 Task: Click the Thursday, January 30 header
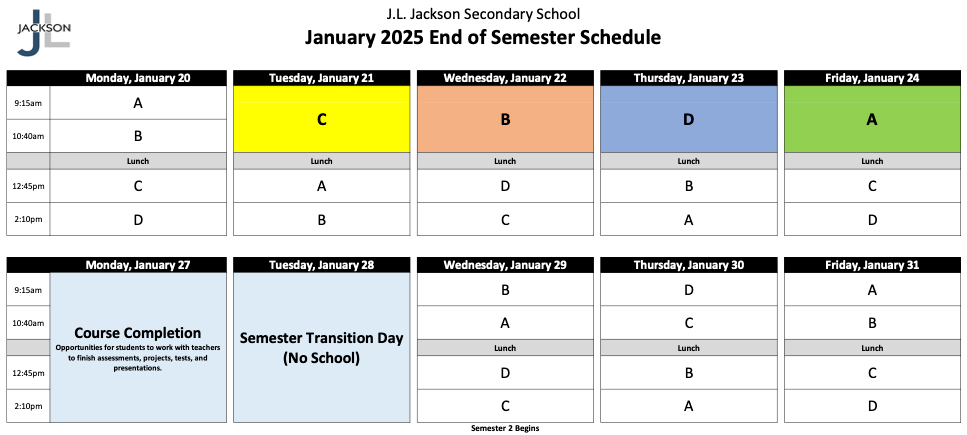click(688, 265)
